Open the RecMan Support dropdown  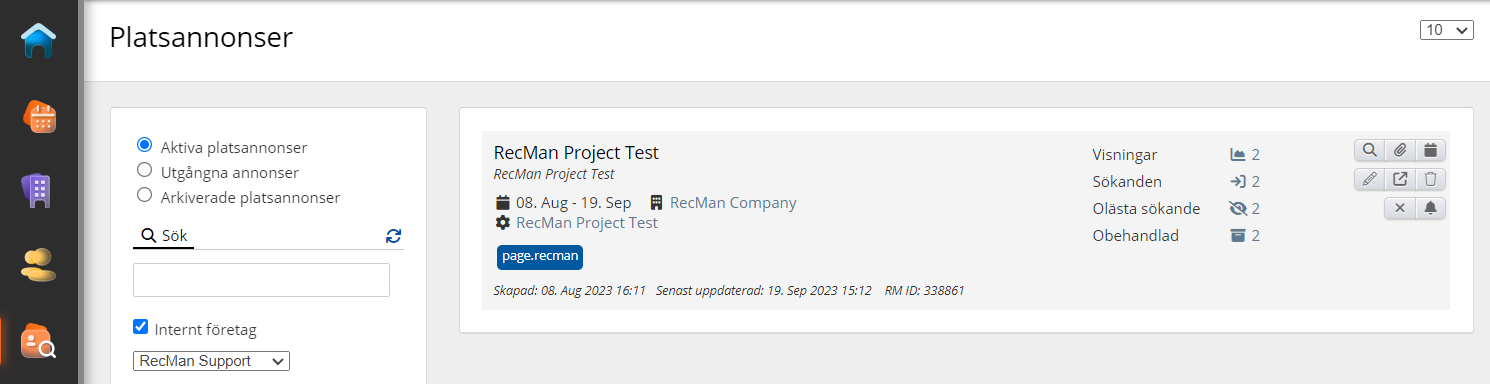tap(211, 361)
